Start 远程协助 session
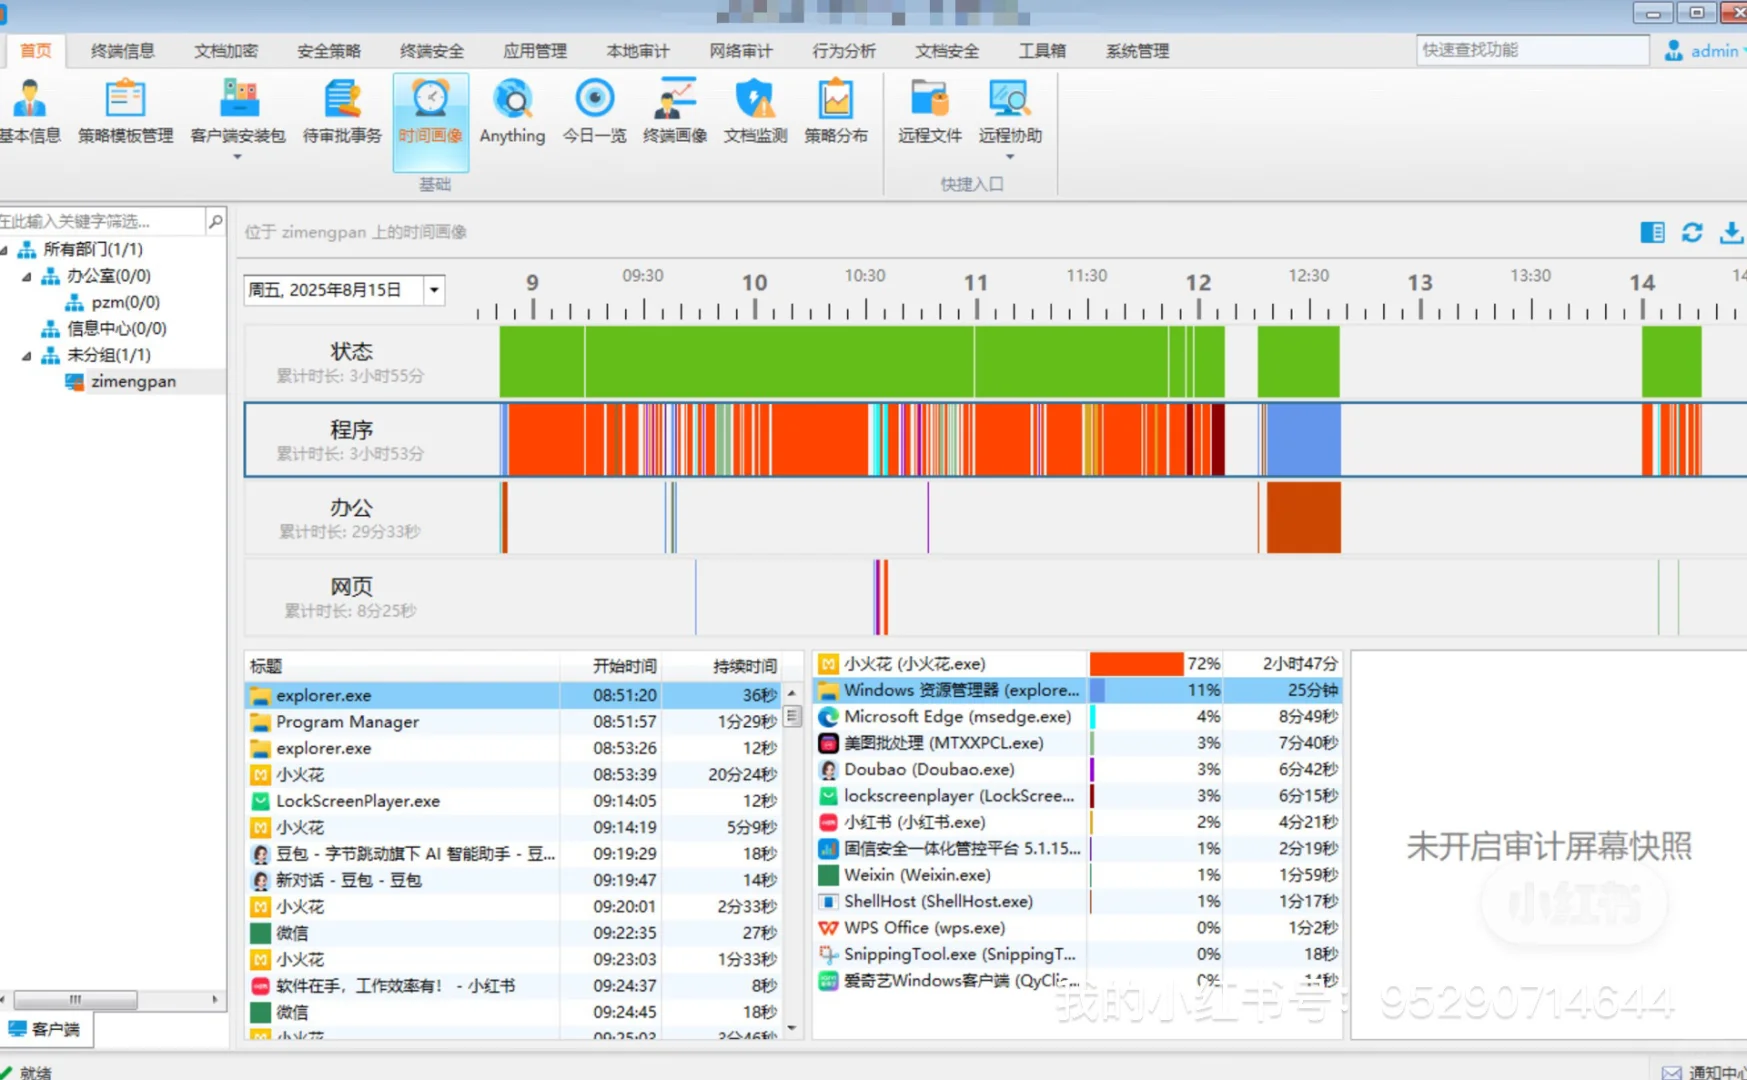 pyautogui.click(x=1010, y=111)
